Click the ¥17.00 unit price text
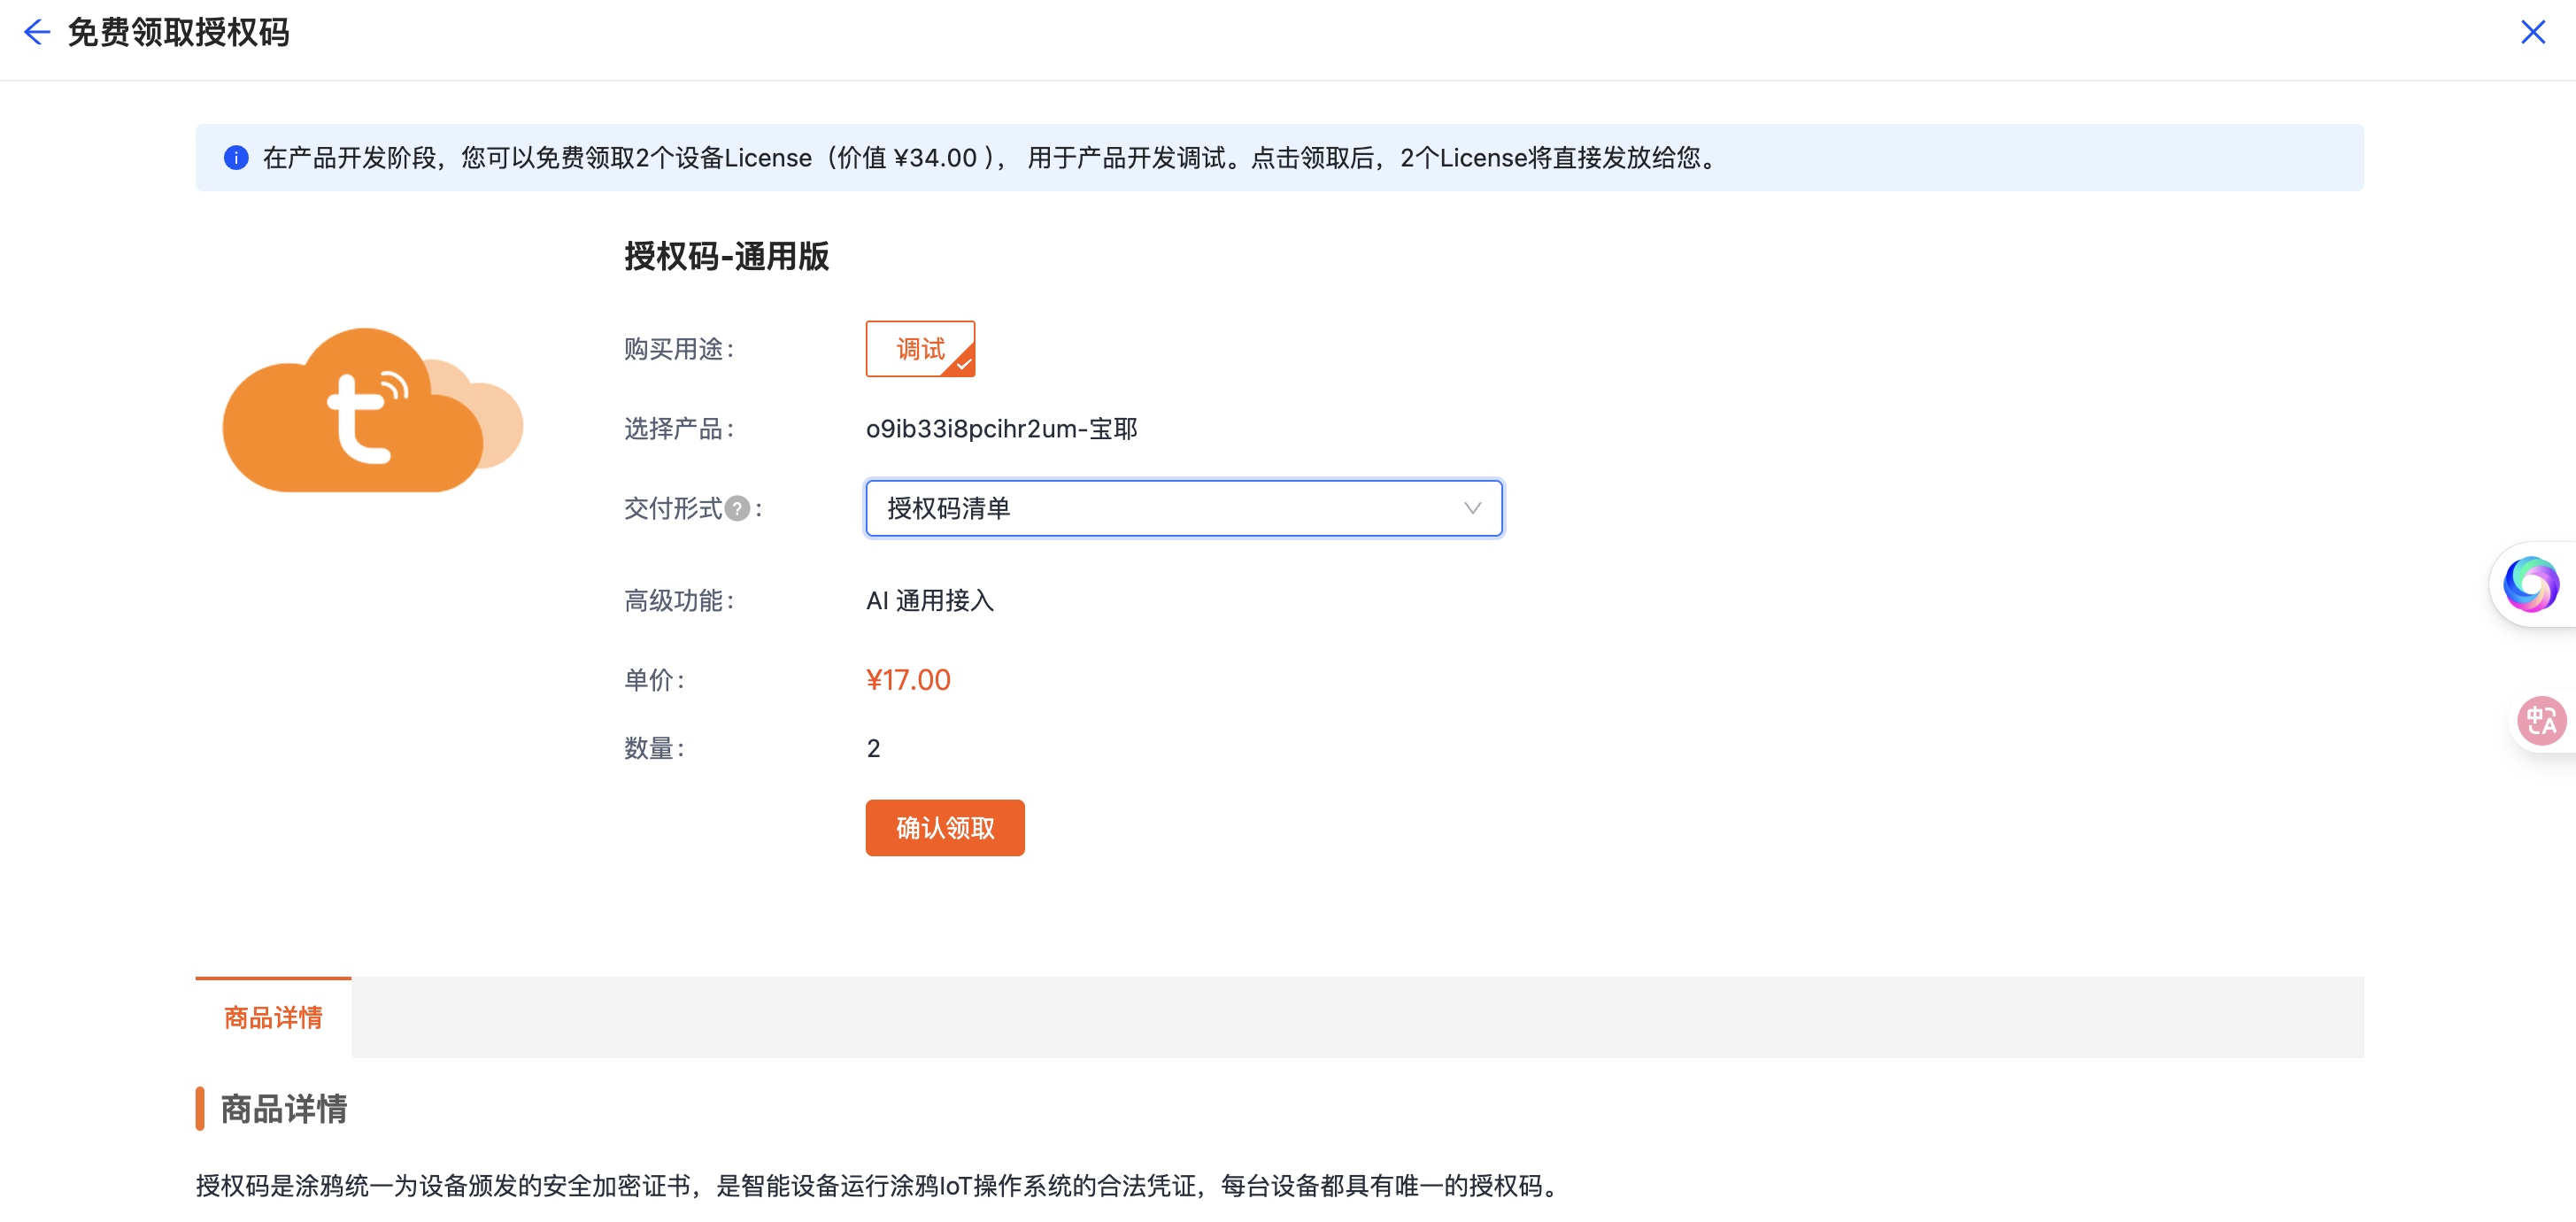The image size is (2576, 1222). tap(908, 680)
